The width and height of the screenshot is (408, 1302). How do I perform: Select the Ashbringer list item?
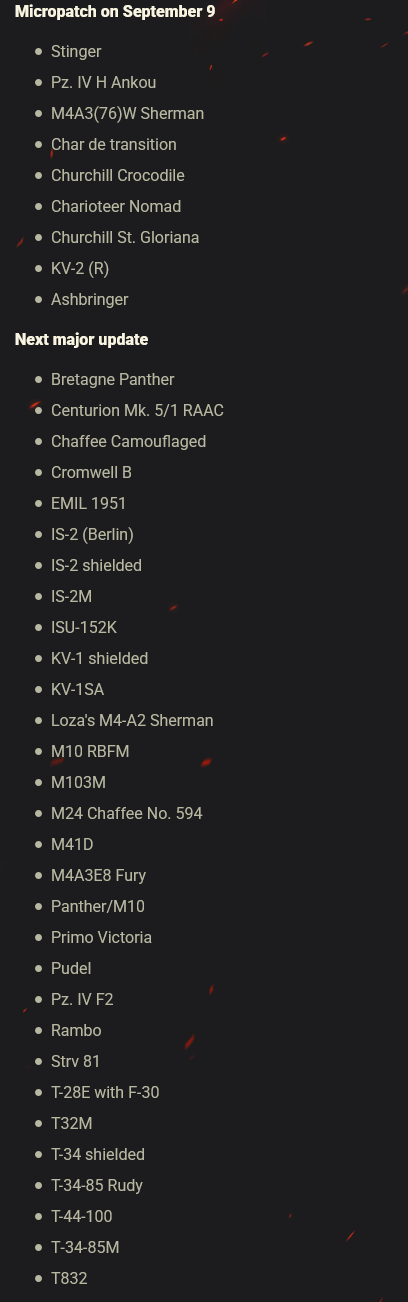(x=90, y=299)
